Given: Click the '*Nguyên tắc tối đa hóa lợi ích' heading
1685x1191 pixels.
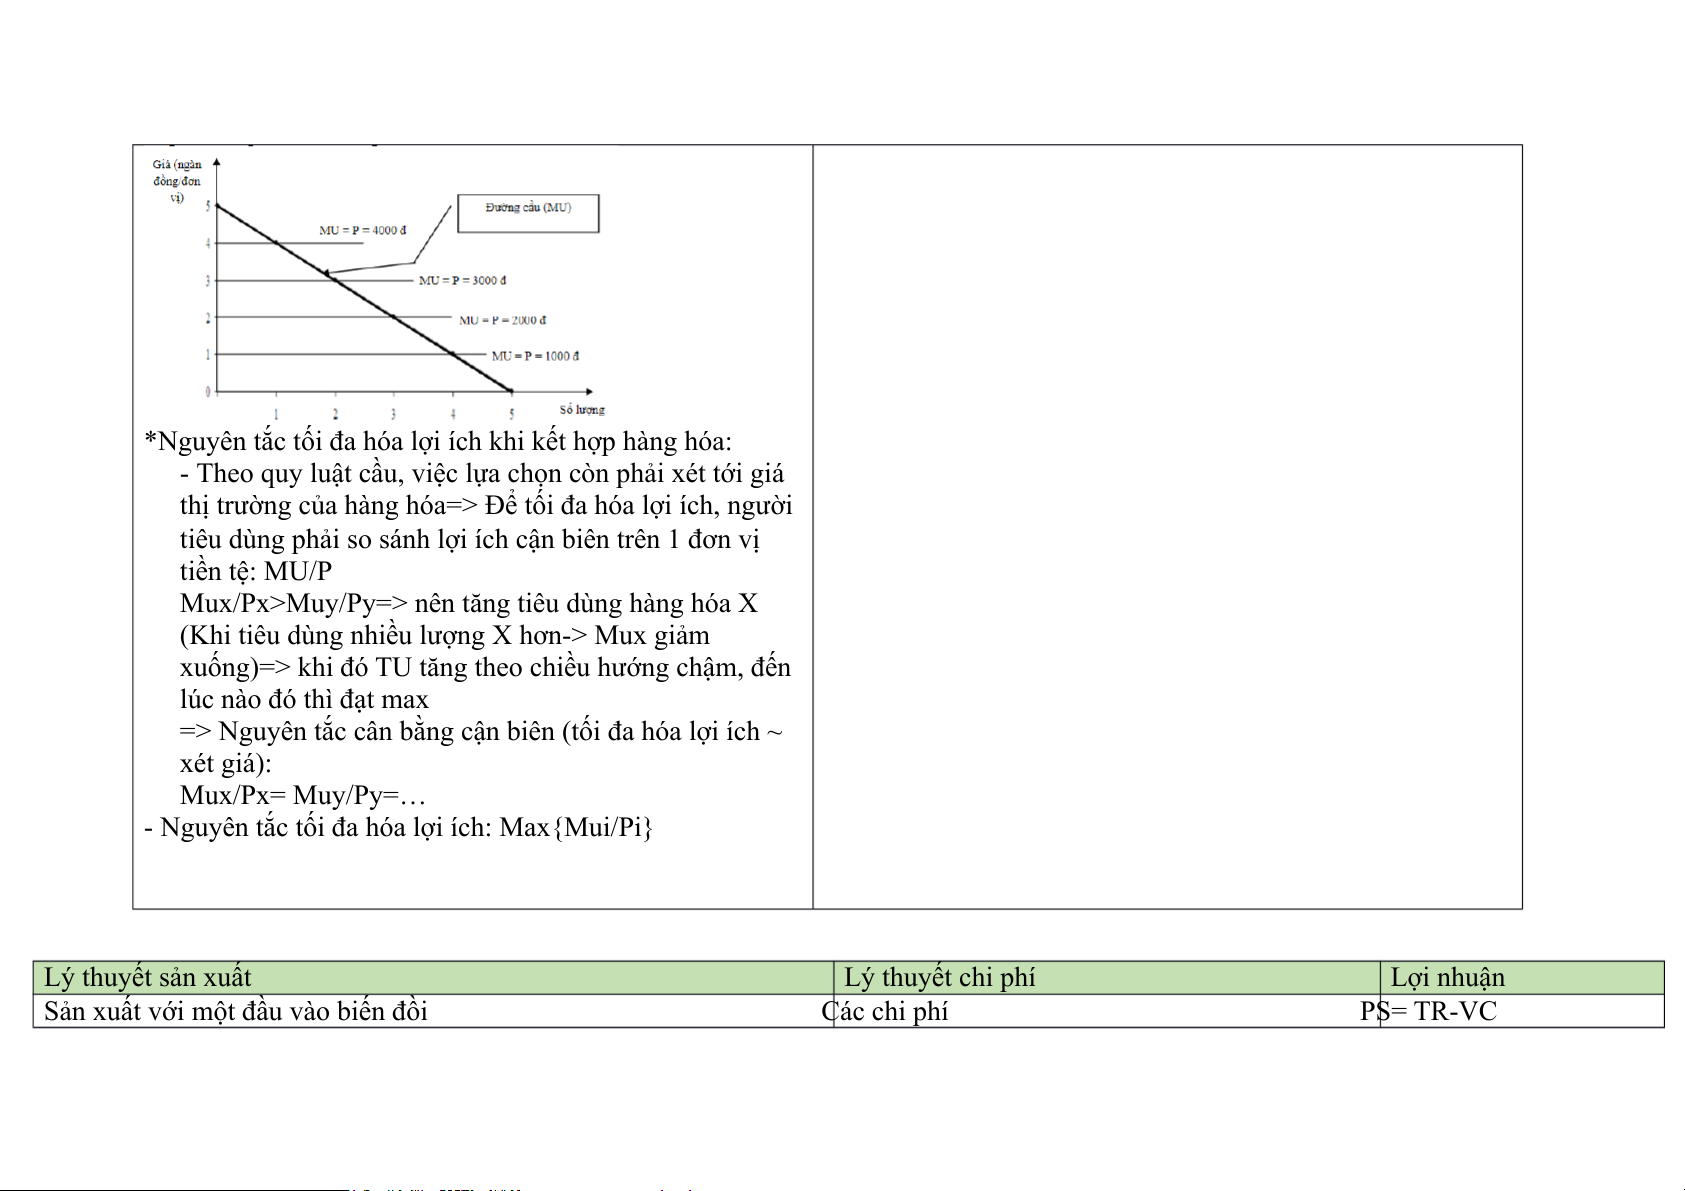Looking at the screenshot, I should [438, 442].
